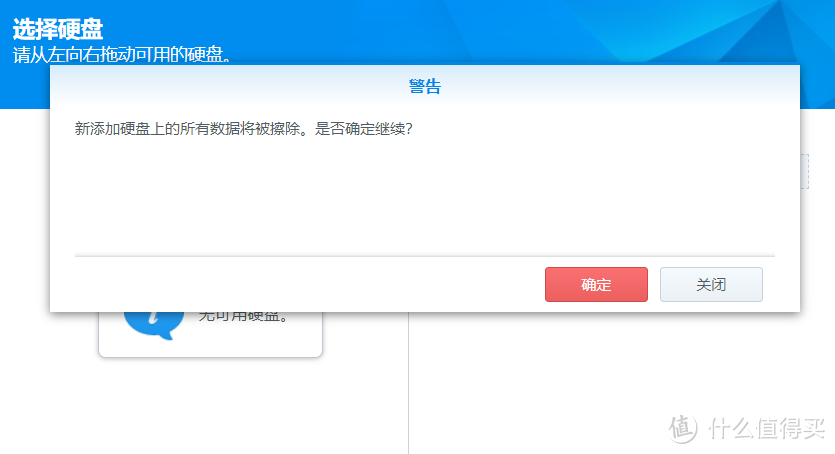Viewport: 835px width, 454px height.
Task: Click the data erase warning message text
Action: pyautogui.click(x=244, y=130)
